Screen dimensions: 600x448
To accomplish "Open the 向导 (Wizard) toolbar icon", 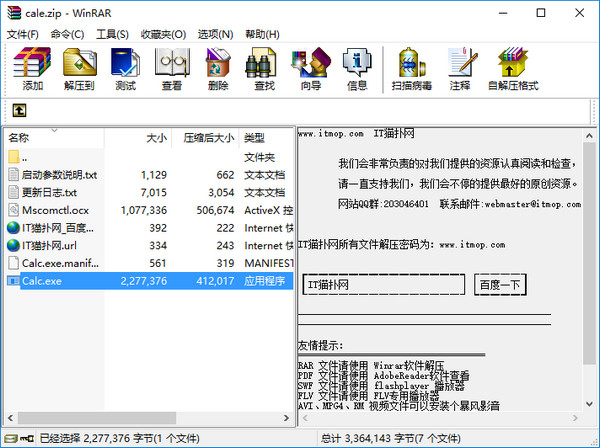I will (x=311, y=62).
